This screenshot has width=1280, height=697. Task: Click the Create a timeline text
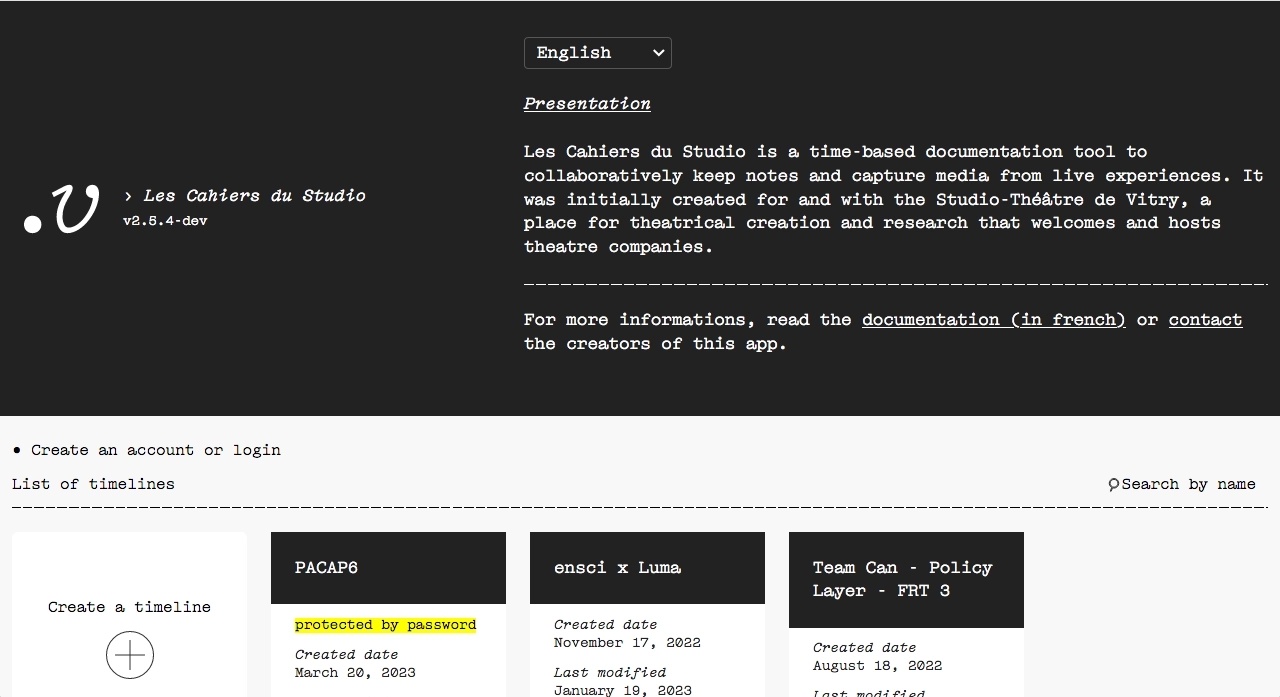click(x=129, y=607)
